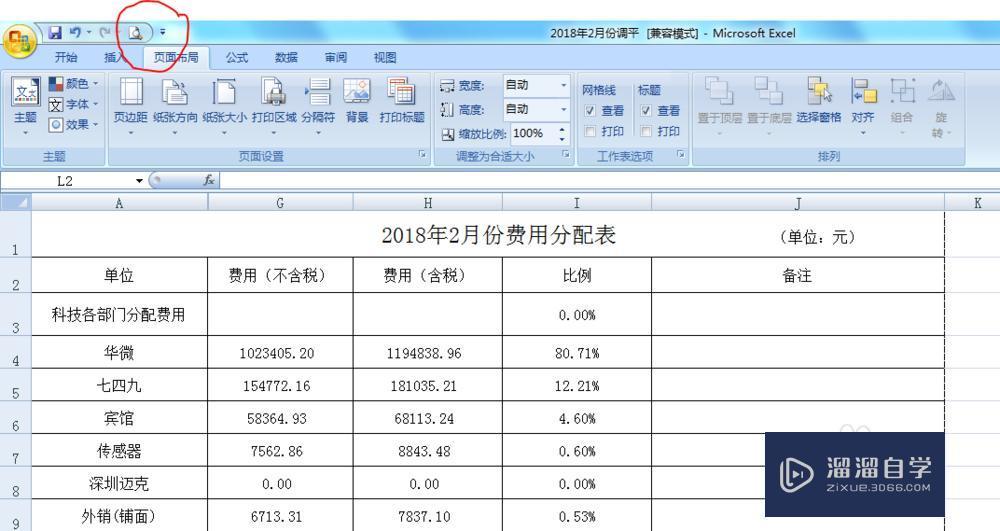
Task: Click 置于顶层 bring to front icon
Action: coord(719,91)
